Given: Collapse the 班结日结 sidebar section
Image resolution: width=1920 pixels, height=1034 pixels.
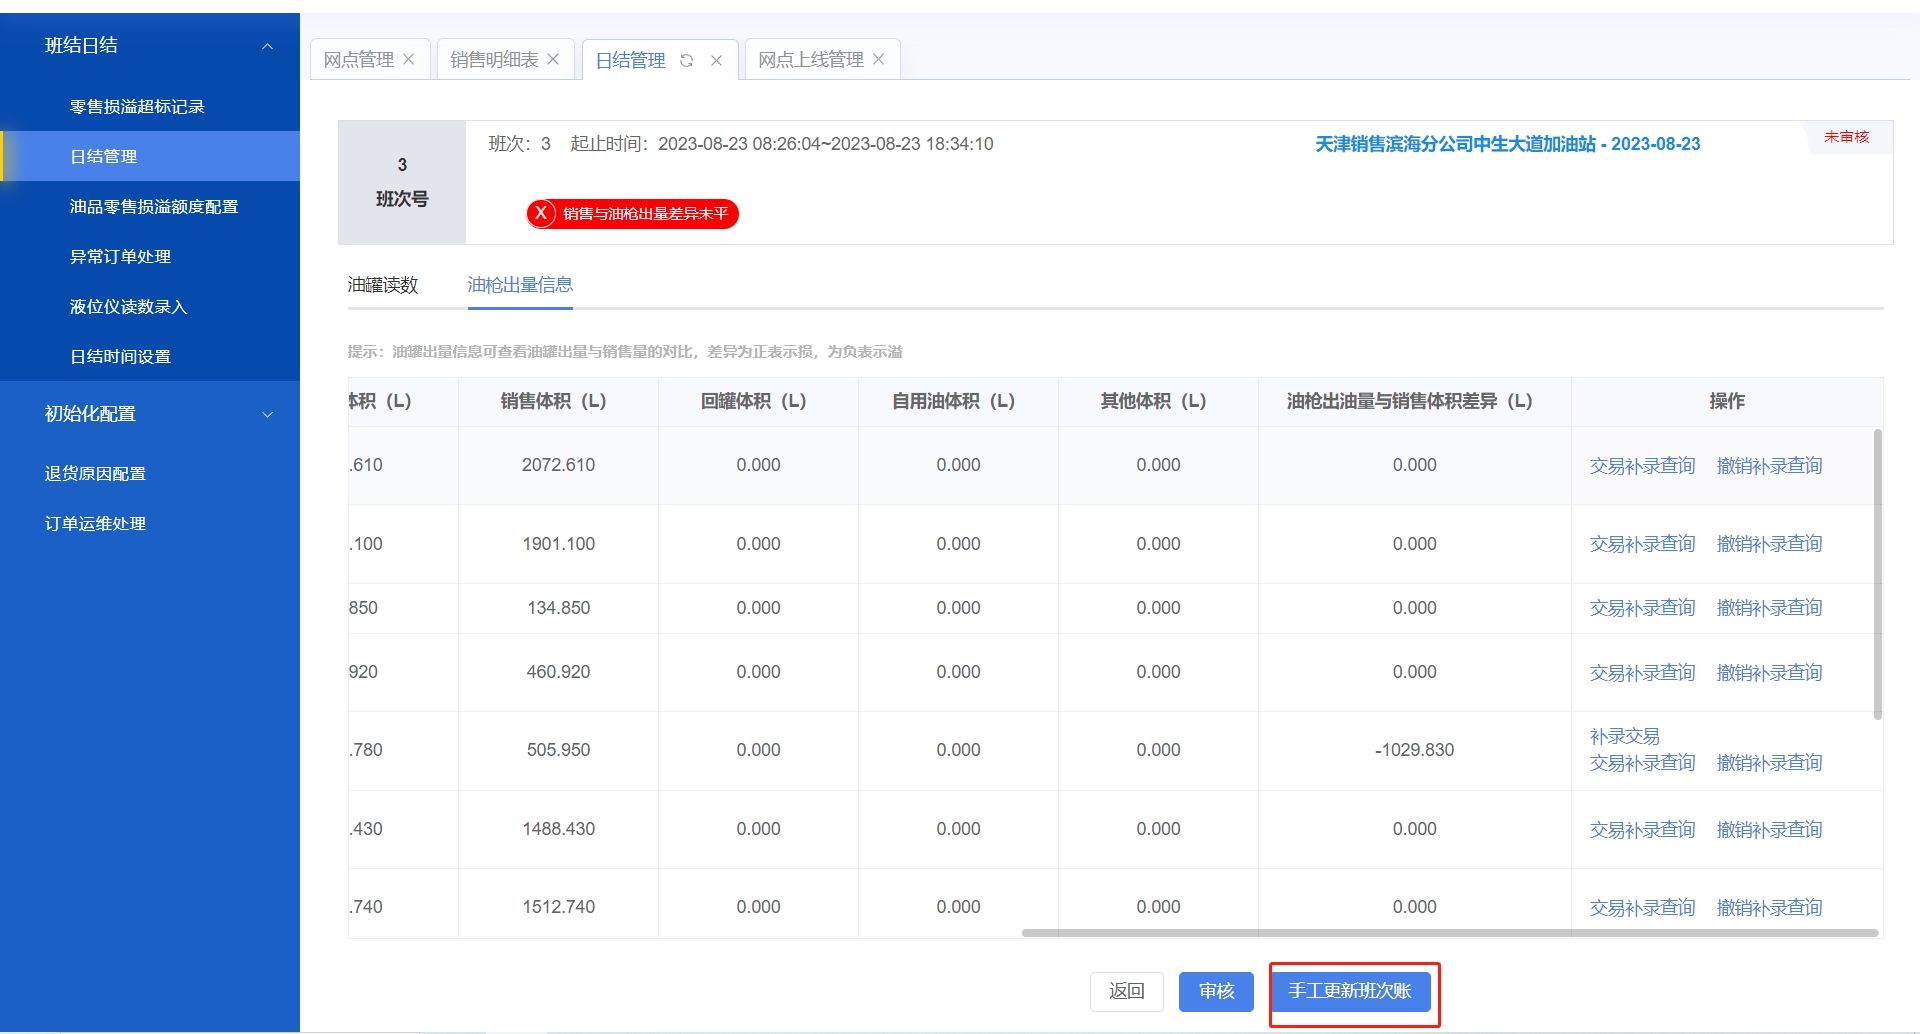Looking at the screenshot, I should pyautogui.click(x=267, y=46).
